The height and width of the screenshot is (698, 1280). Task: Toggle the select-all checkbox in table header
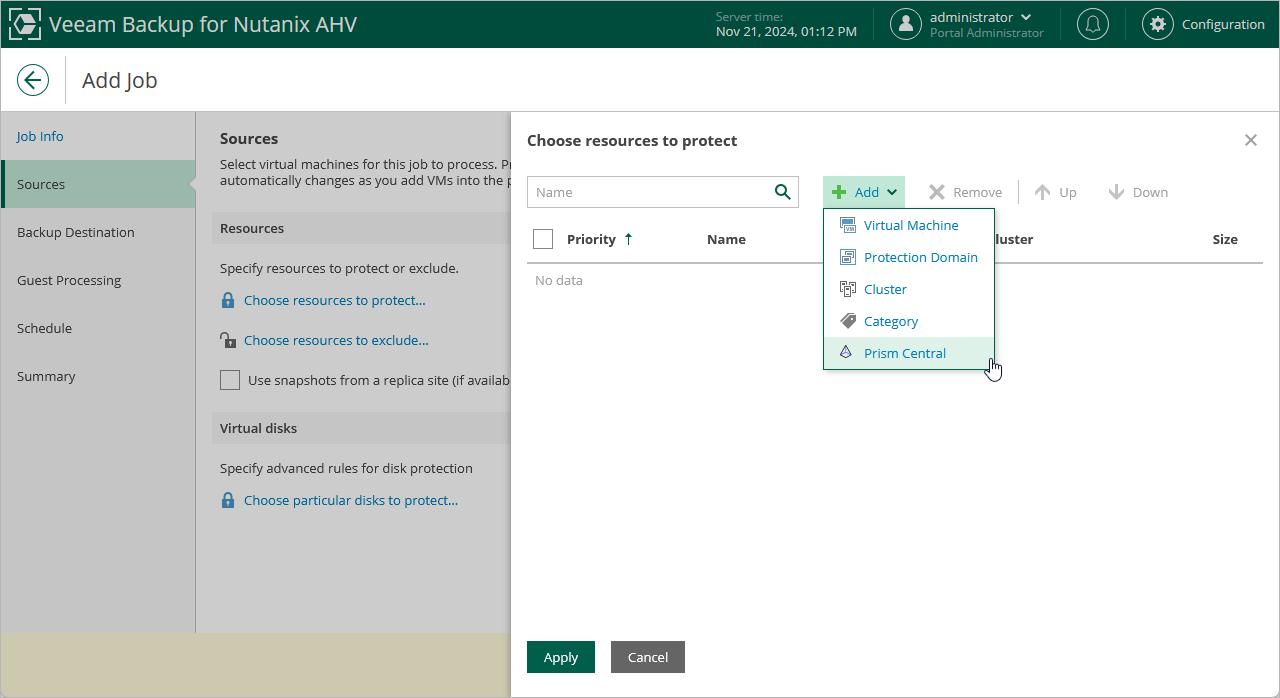(x=543, y=239)
